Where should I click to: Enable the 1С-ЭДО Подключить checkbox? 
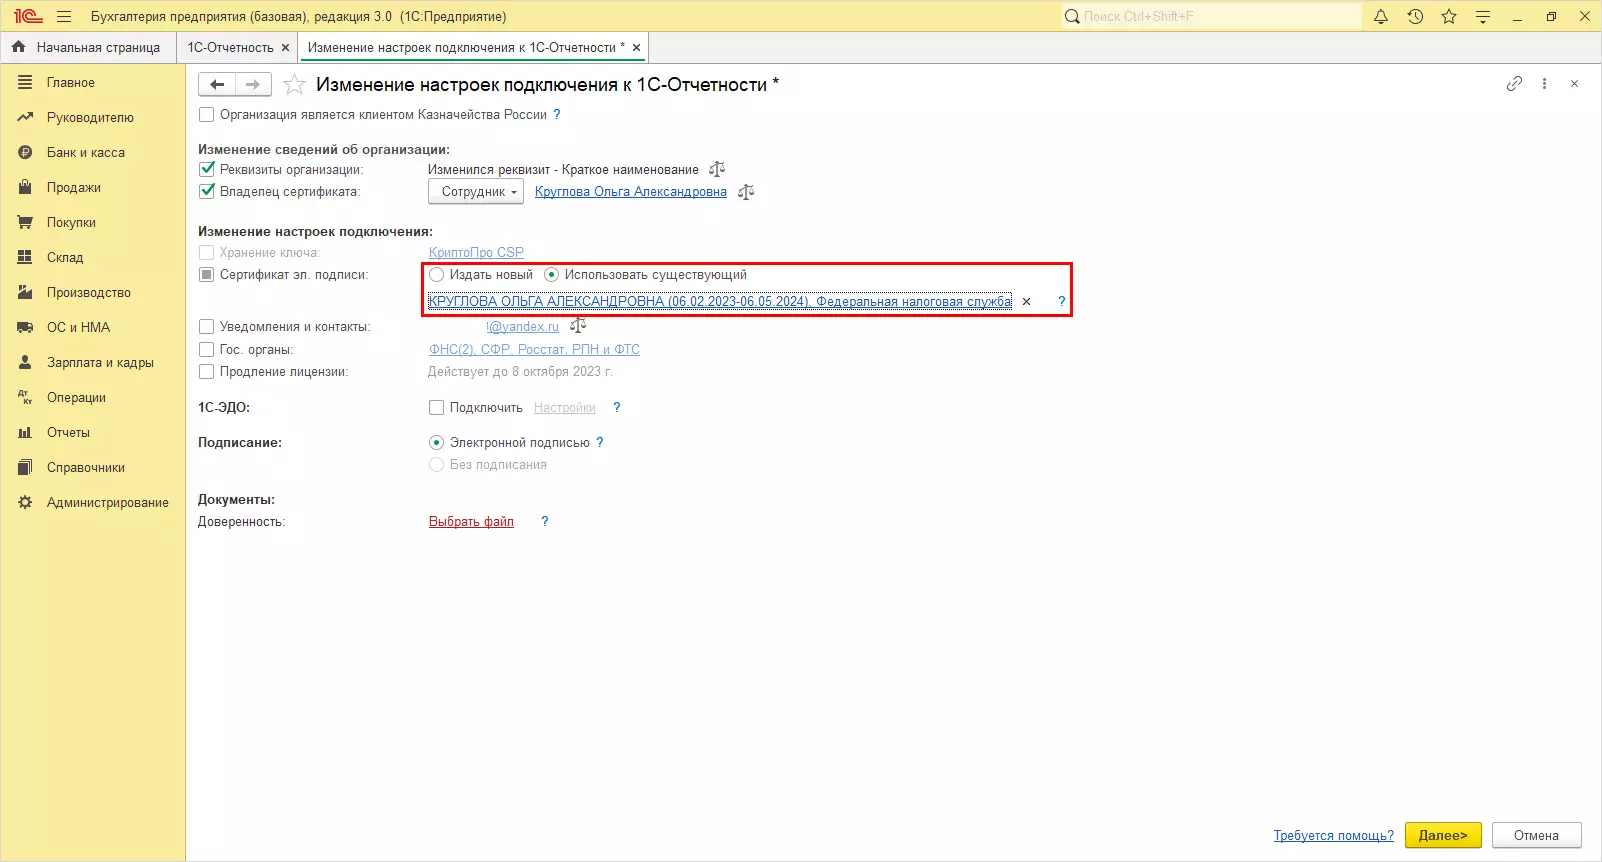[436, 407]
